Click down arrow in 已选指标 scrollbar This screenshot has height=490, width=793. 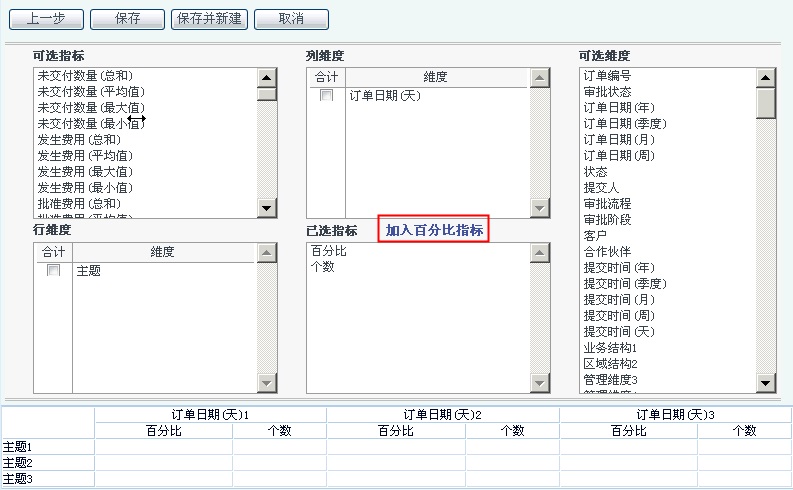[x=540, y=383]
